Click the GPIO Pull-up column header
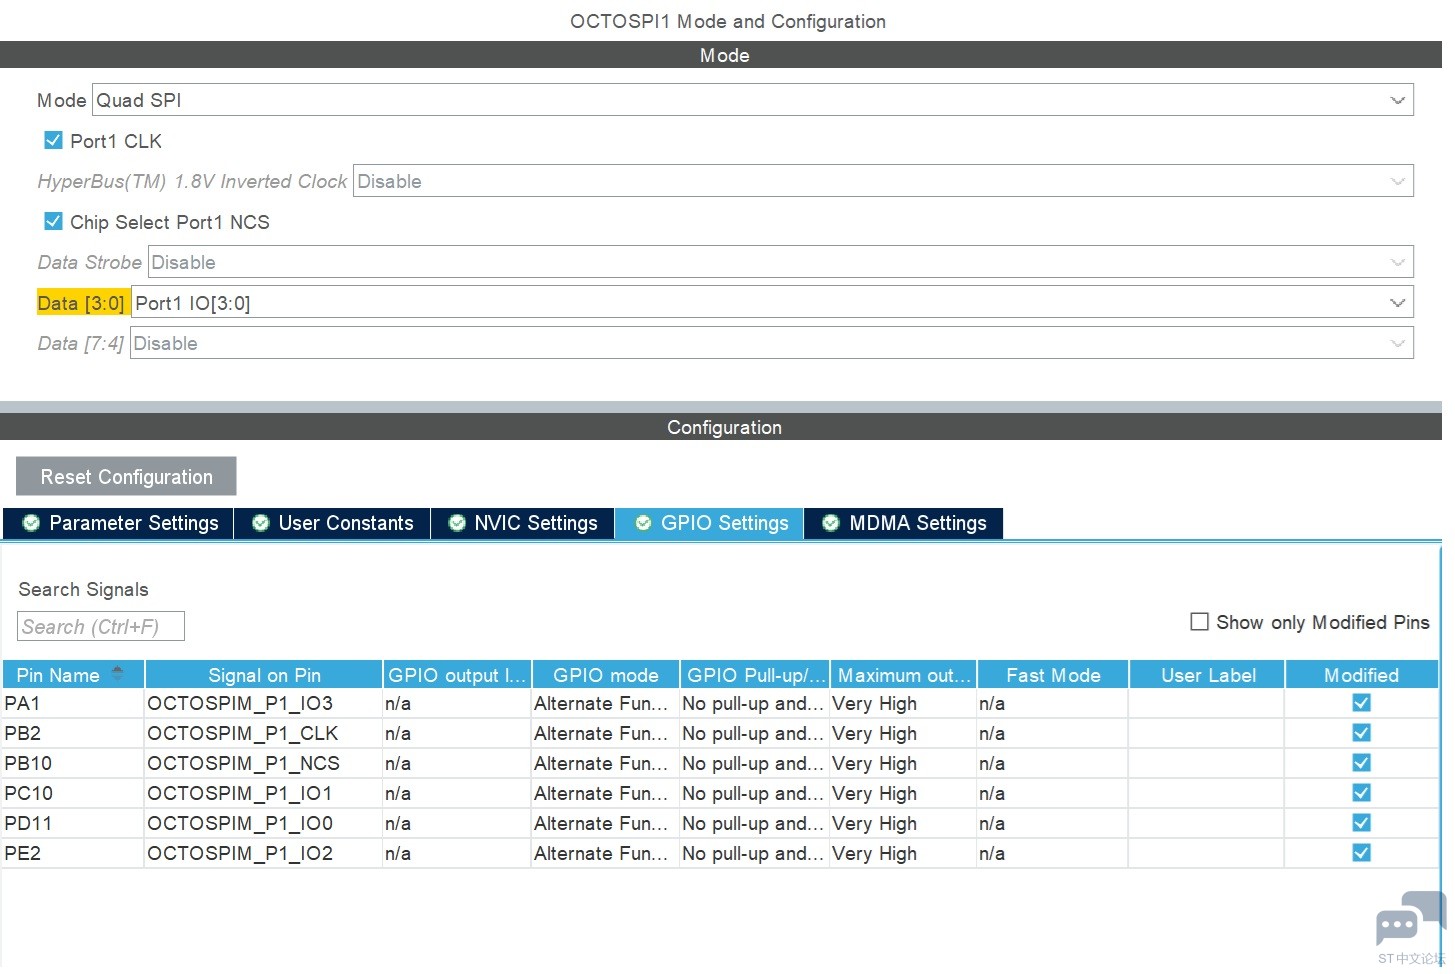Image resolution: width=1455 pixels, height=974 pixels. point(755,675)
